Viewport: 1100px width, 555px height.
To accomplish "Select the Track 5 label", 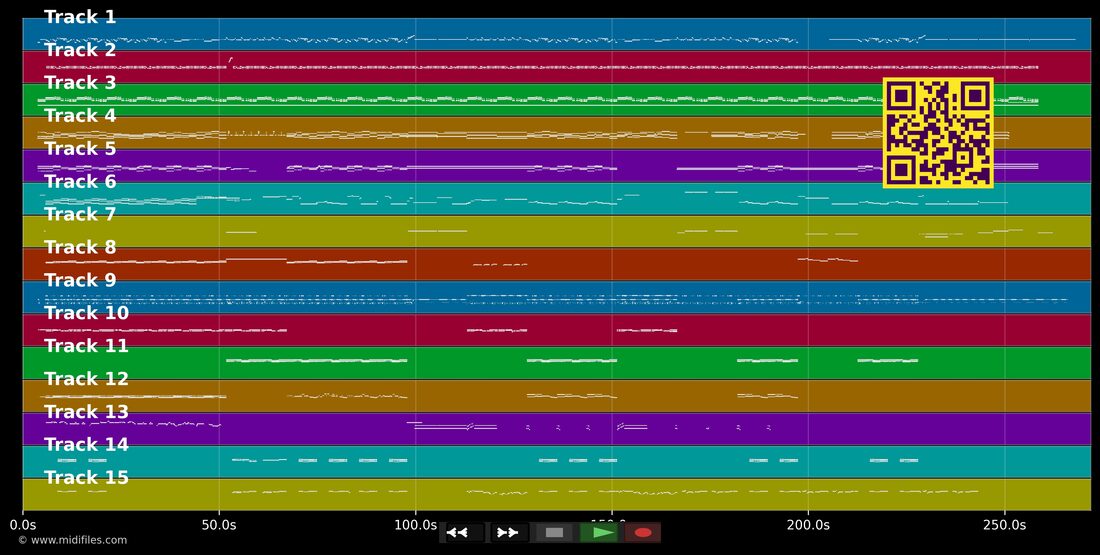I will [x=80, y=149].
